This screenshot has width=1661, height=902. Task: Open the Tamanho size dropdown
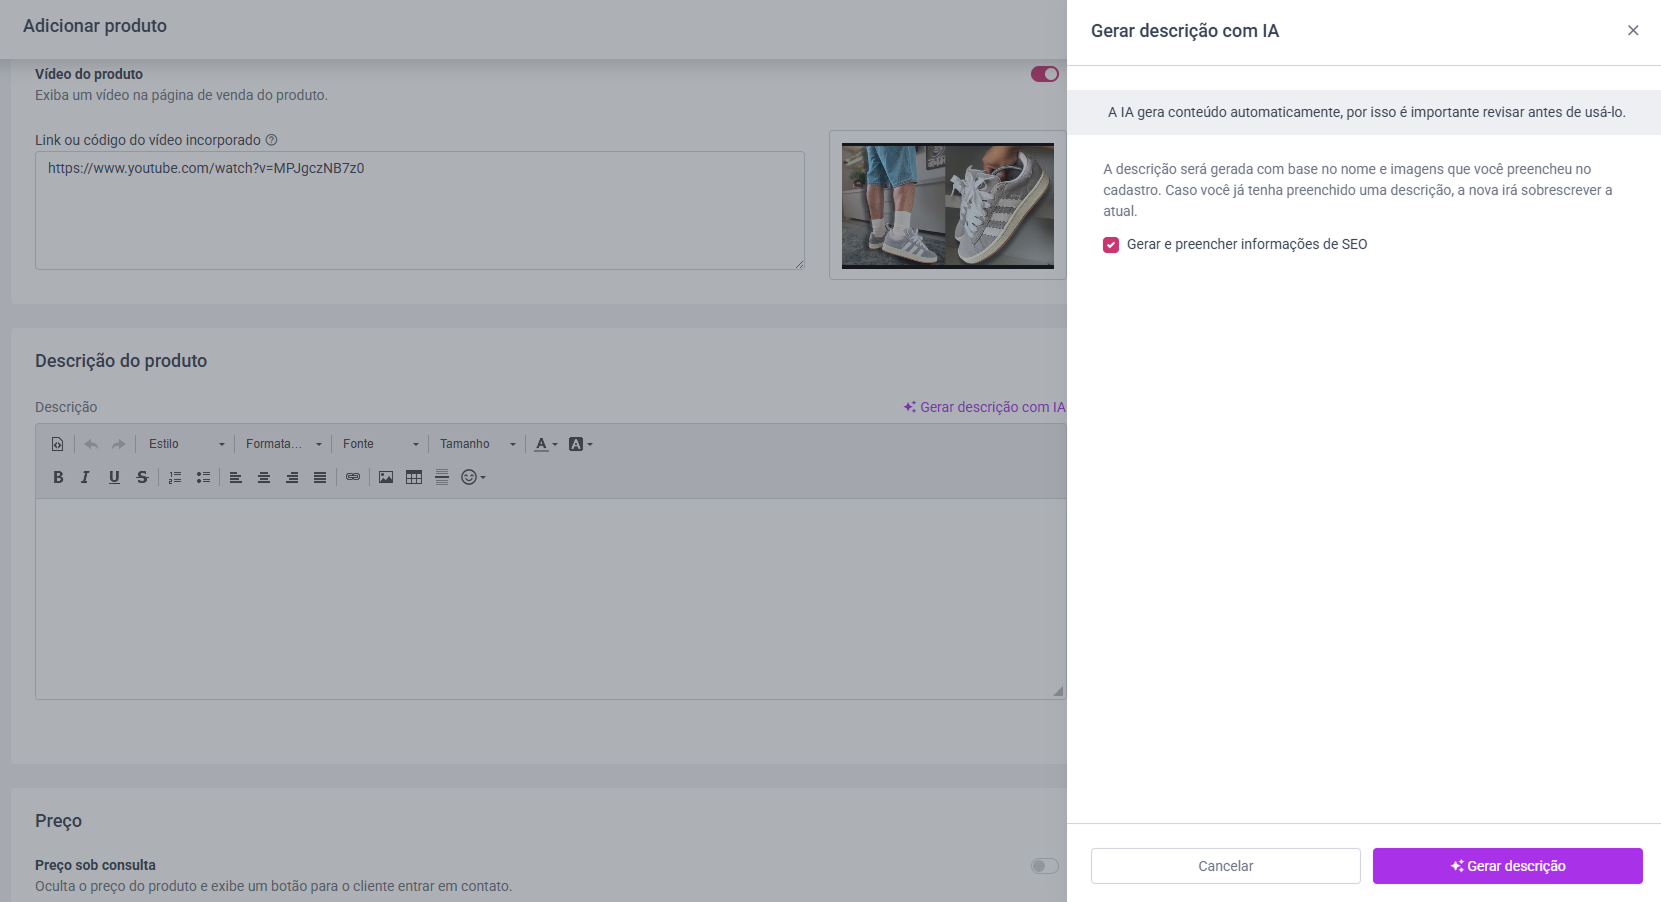pos(478,444)
